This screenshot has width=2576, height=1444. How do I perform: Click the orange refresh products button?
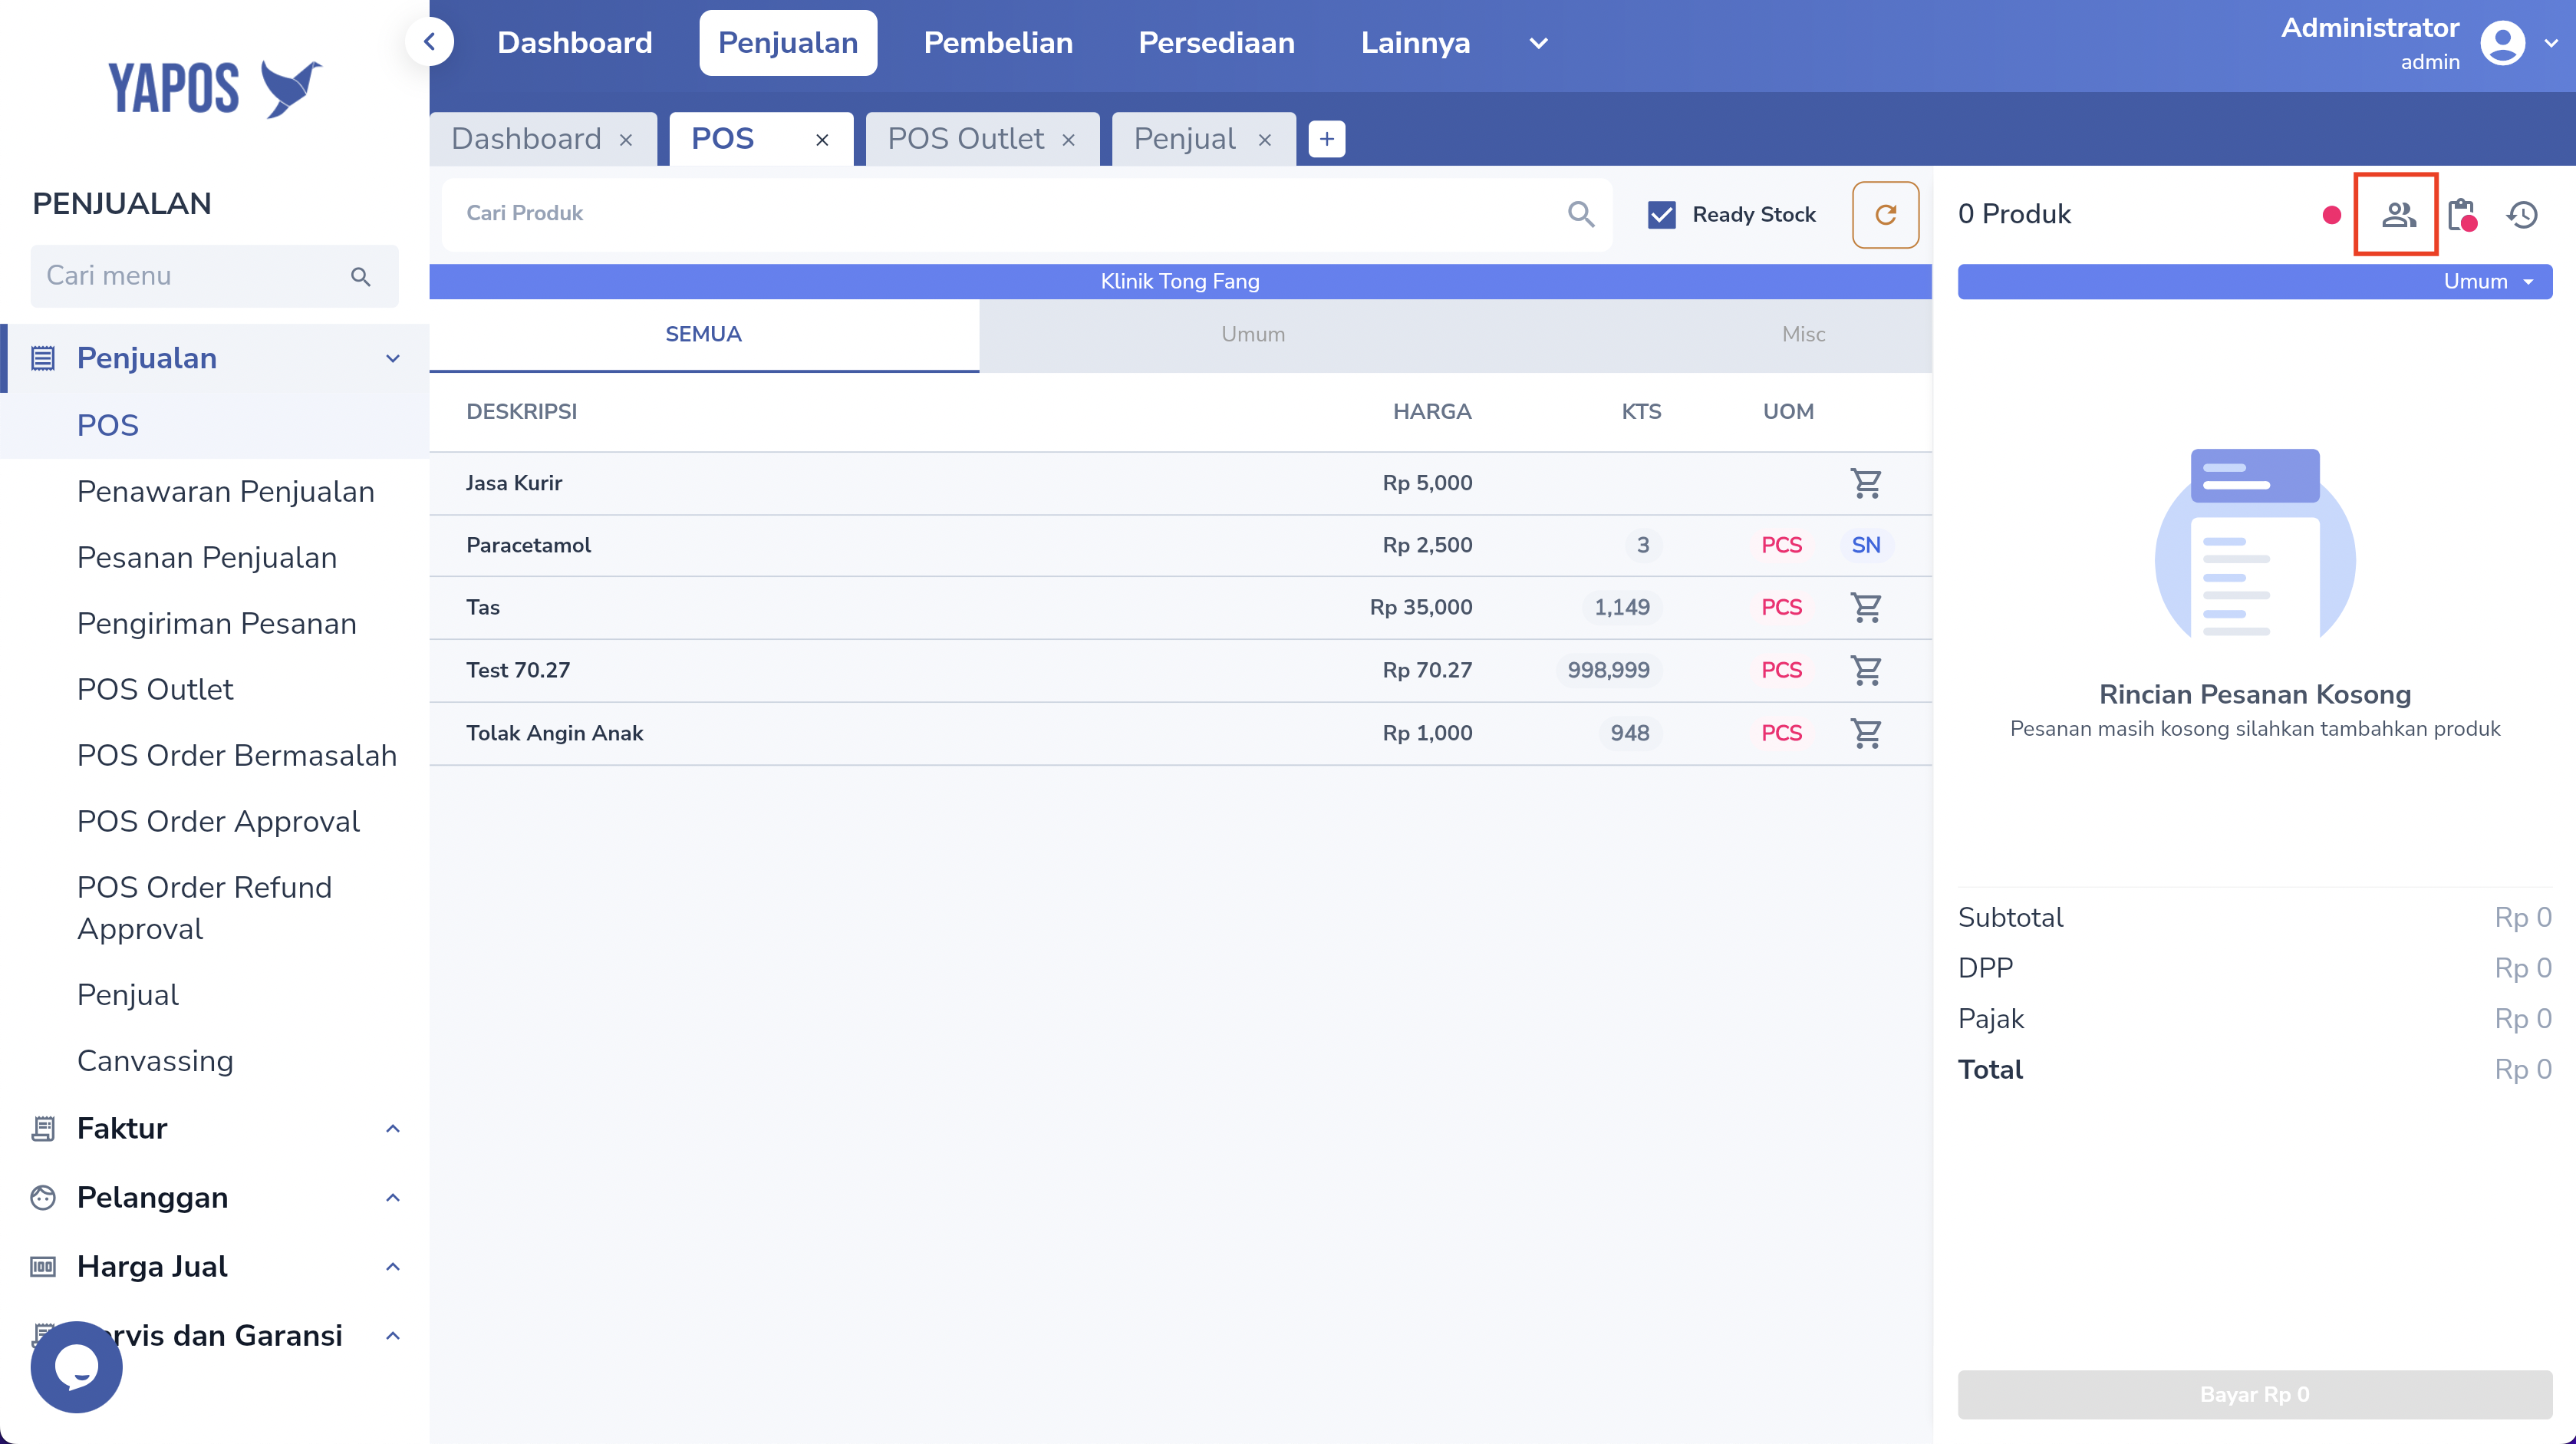[x=1885, y=214]
